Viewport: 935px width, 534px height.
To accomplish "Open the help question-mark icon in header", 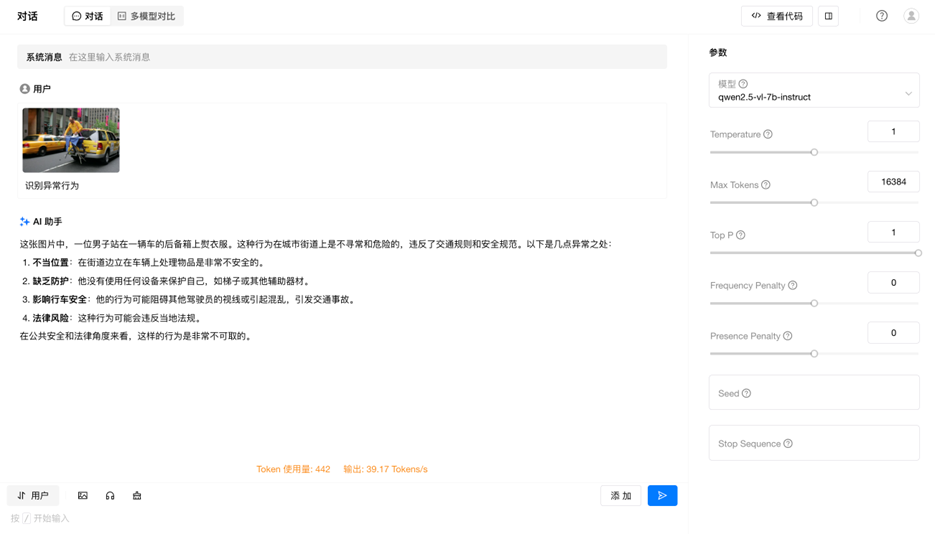I will 881,16.
